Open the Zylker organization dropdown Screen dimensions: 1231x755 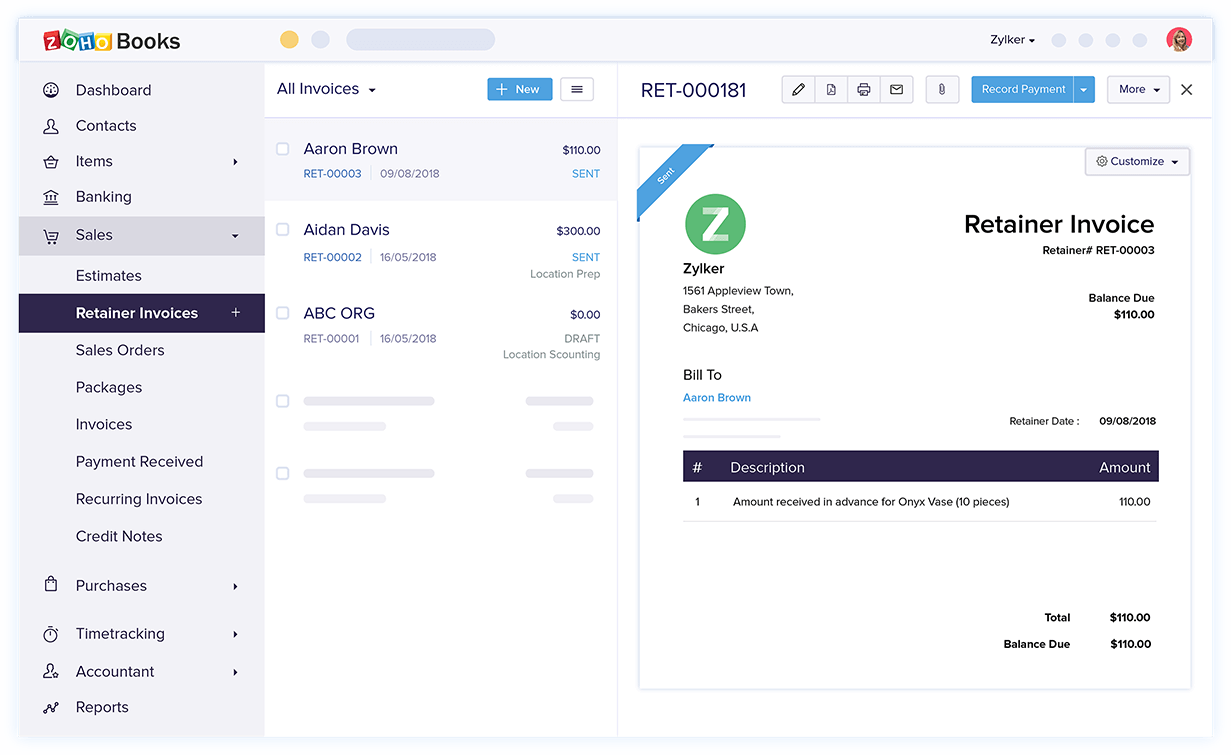click(1012, 40)
